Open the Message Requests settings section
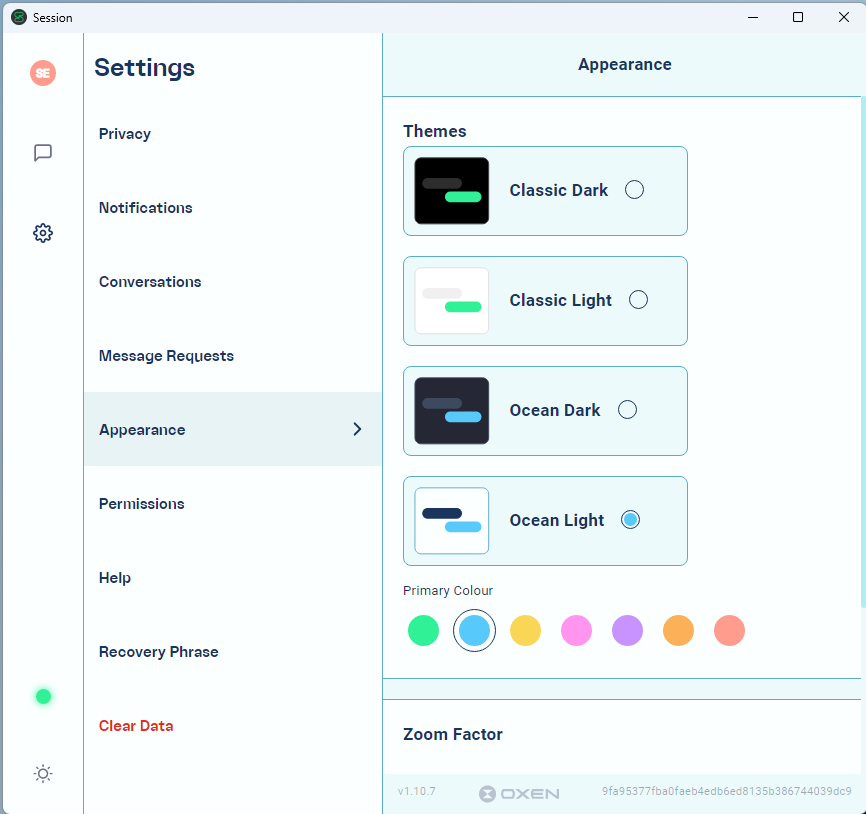Viewport: 866px width, 814px height. tap(233, 356)
